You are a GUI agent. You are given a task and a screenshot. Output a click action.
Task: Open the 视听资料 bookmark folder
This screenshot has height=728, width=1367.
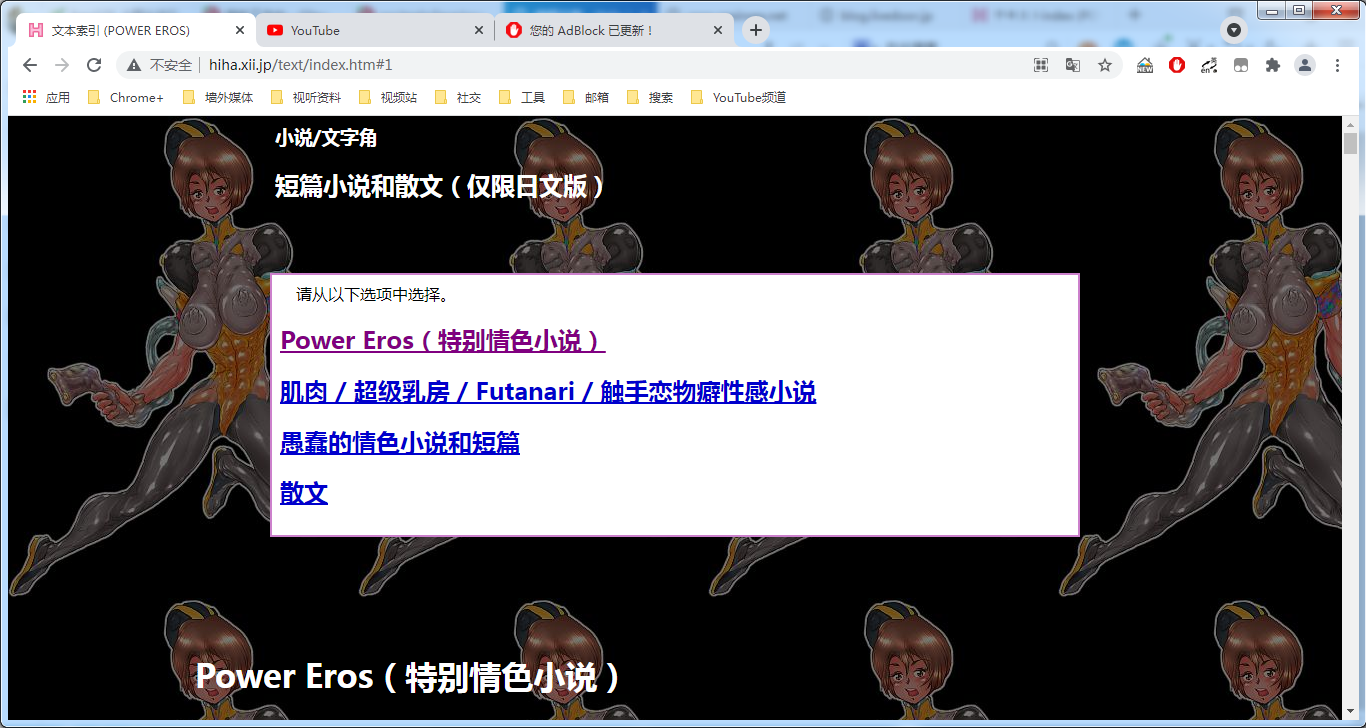305,98
